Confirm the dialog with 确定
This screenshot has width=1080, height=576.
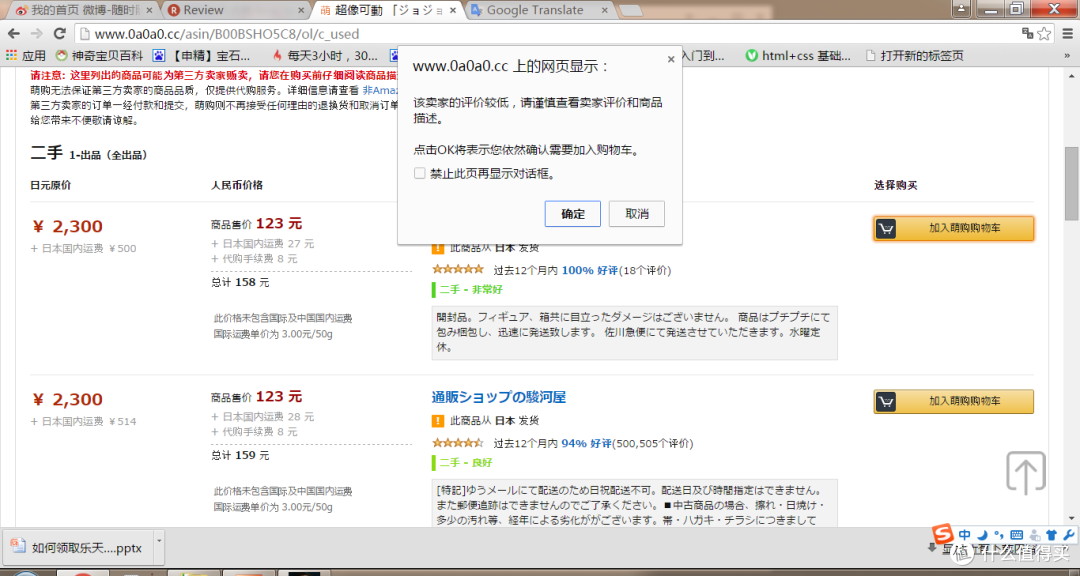[572, 214]
